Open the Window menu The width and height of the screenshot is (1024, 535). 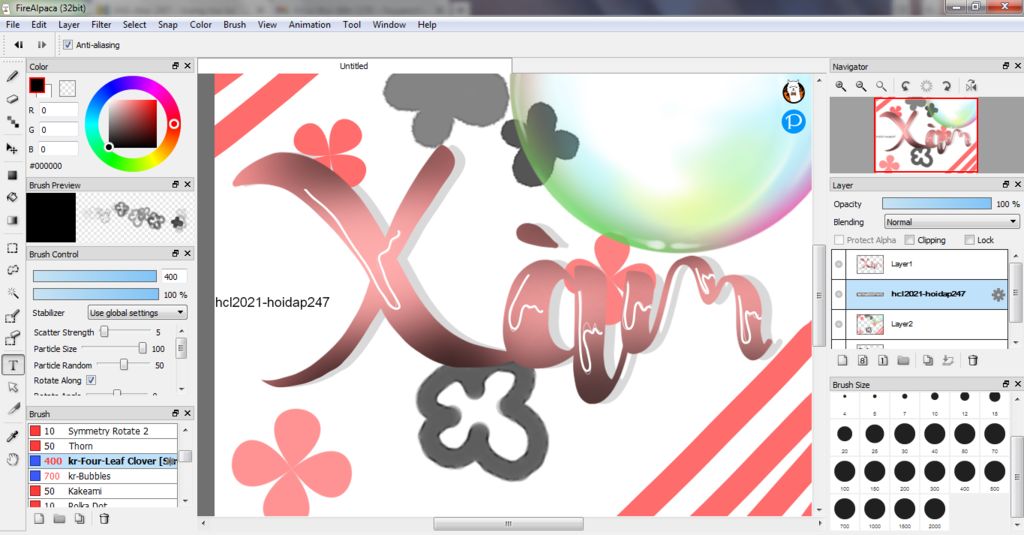click(389, 25)
